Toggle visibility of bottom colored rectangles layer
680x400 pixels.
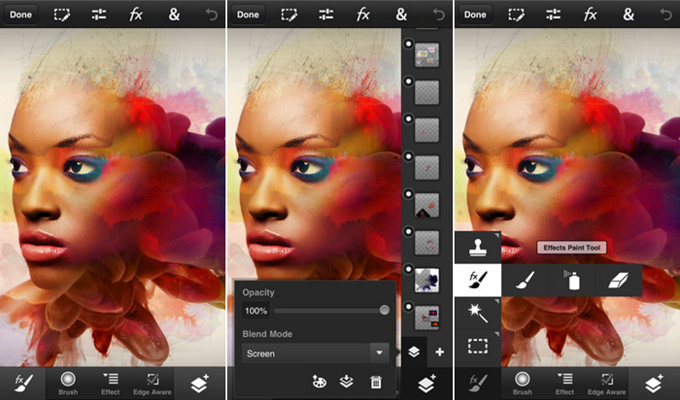[x=408, y=307]
